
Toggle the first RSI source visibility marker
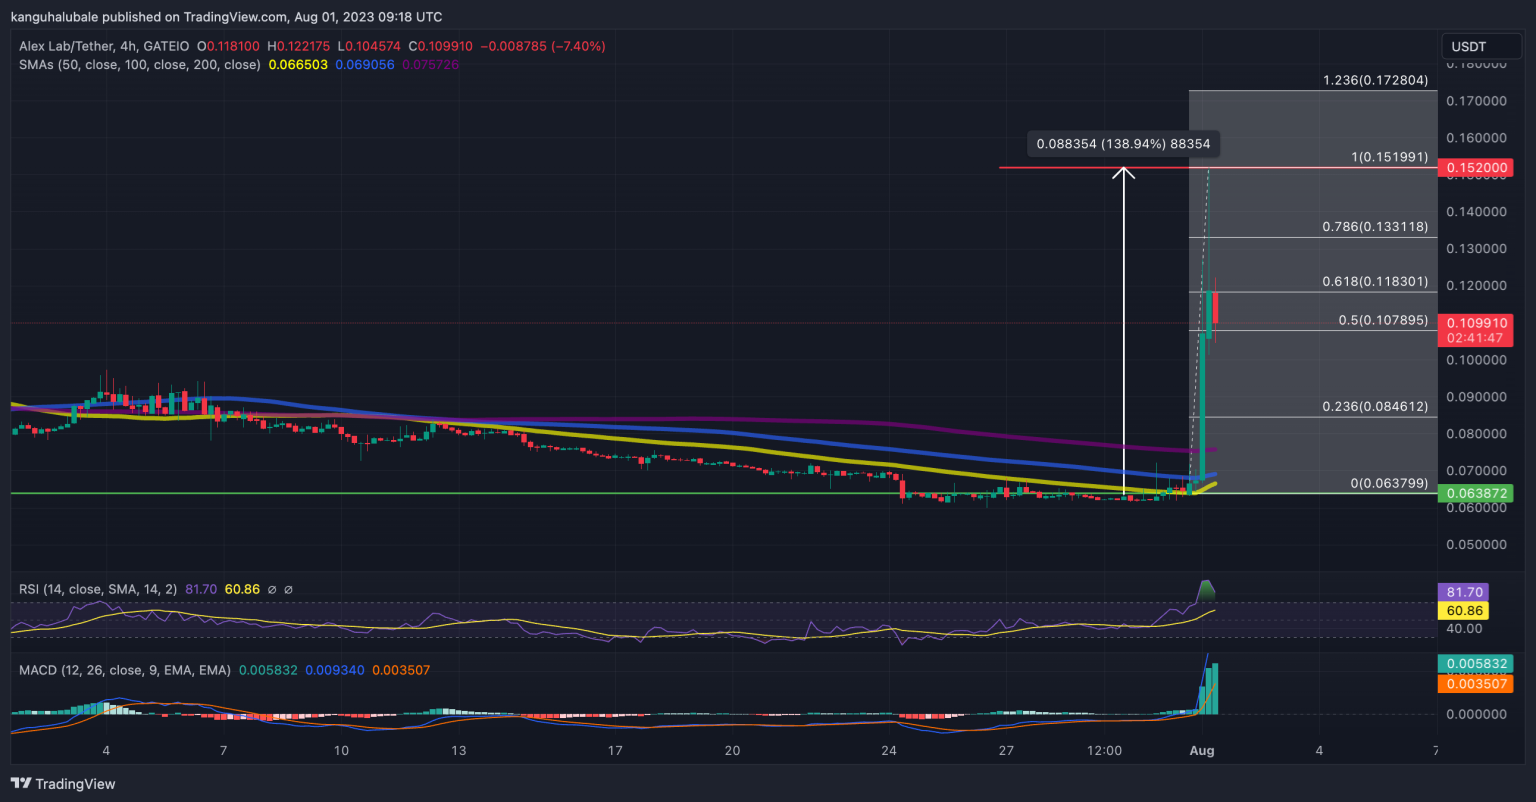[271, 590]
